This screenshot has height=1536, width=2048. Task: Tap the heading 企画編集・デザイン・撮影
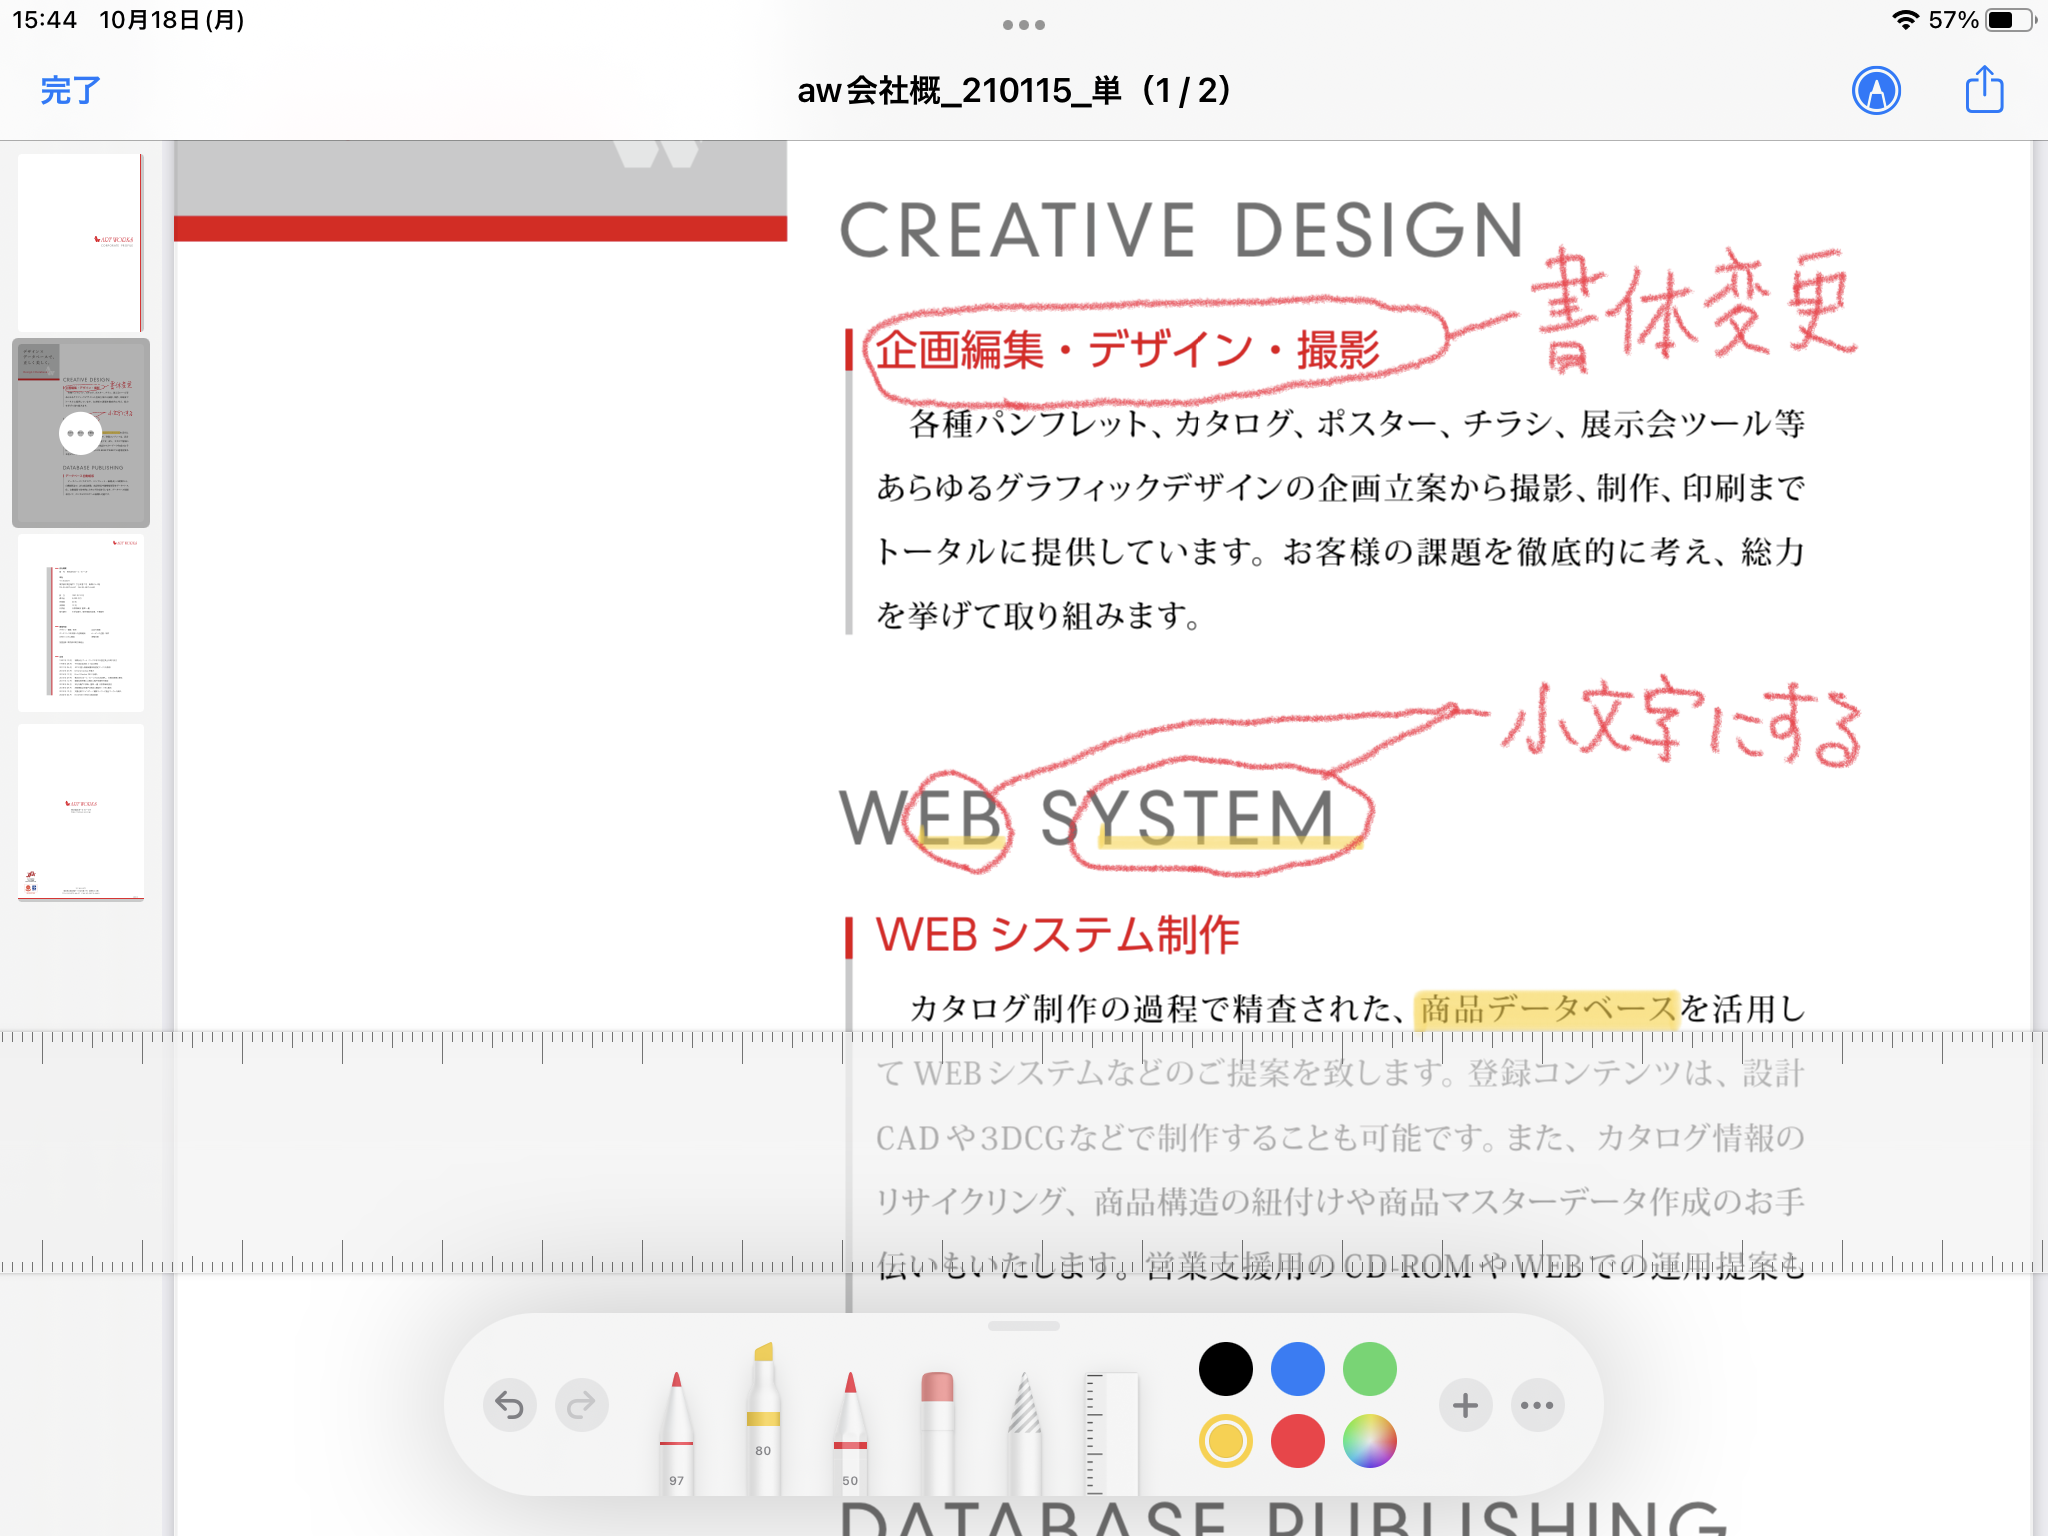coord(1128,350)
